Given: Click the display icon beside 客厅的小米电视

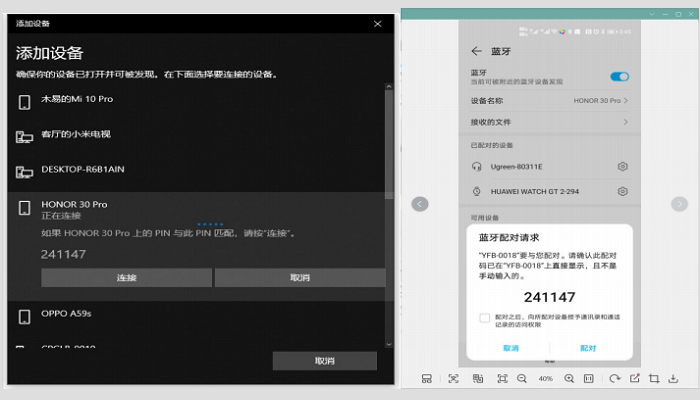Looking at the screenshot, I should [x=25, y=137].
